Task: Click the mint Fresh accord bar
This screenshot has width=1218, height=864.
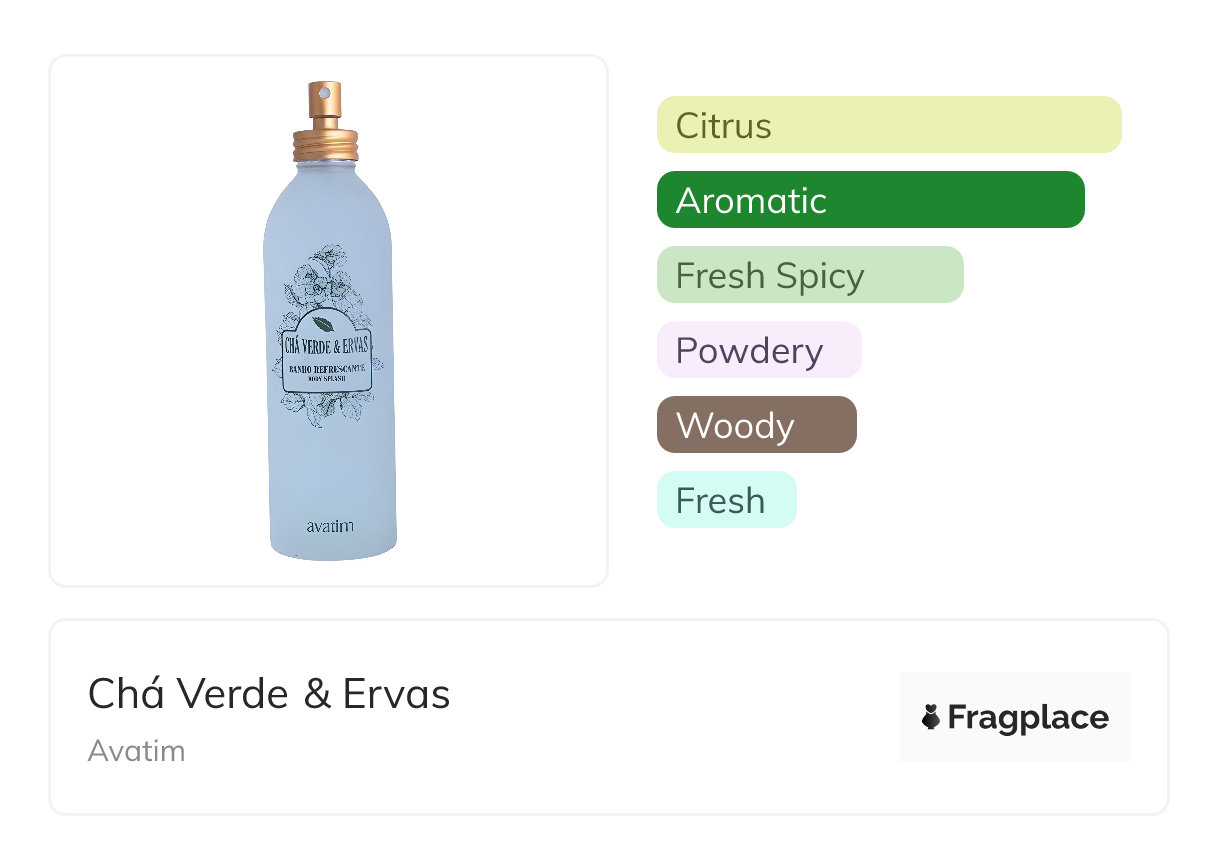Action: point(726,500)
